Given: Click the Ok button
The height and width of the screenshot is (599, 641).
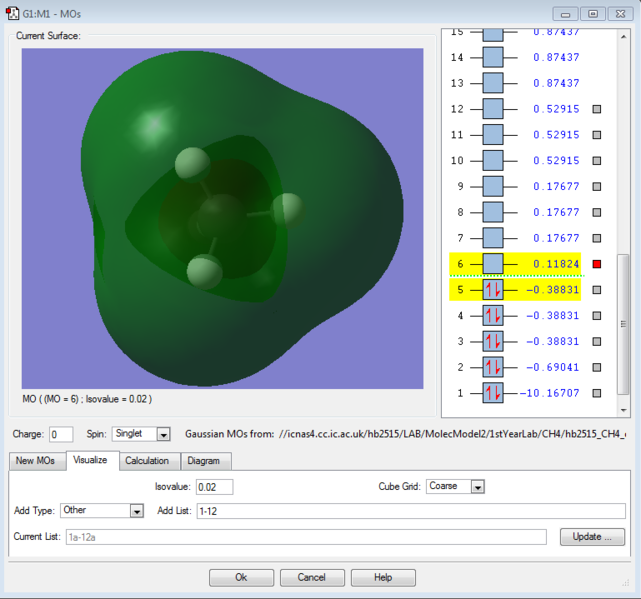Looking at the screenshot, I should (x=241, y=577).
